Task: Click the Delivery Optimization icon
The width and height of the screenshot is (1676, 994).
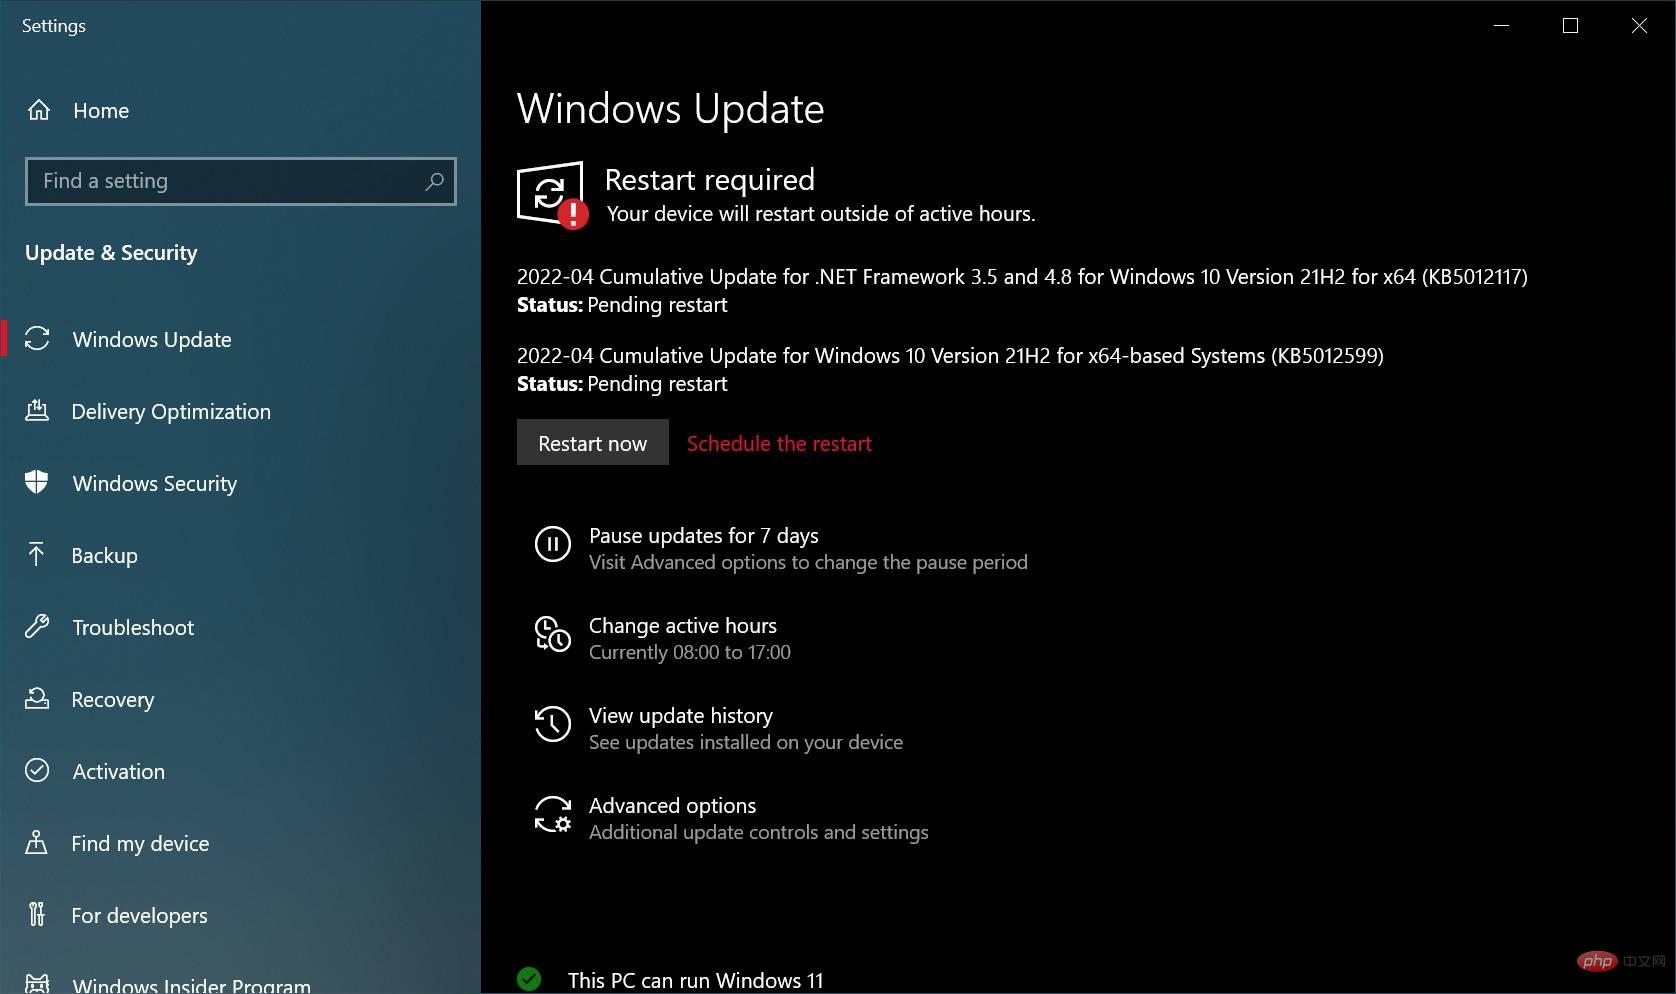Action: (x=37, y=411)
